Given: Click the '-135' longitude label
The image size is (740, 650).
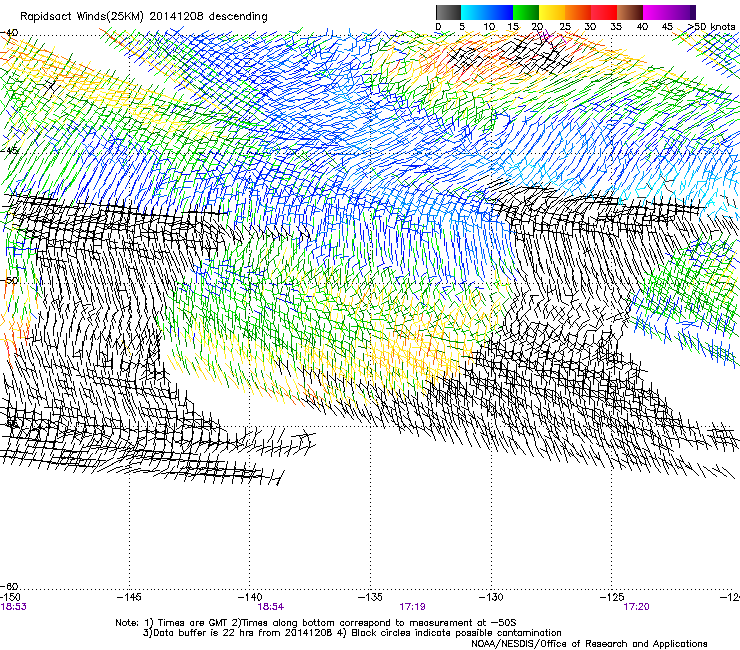Looking at the screenshot, I should point(370,597).
